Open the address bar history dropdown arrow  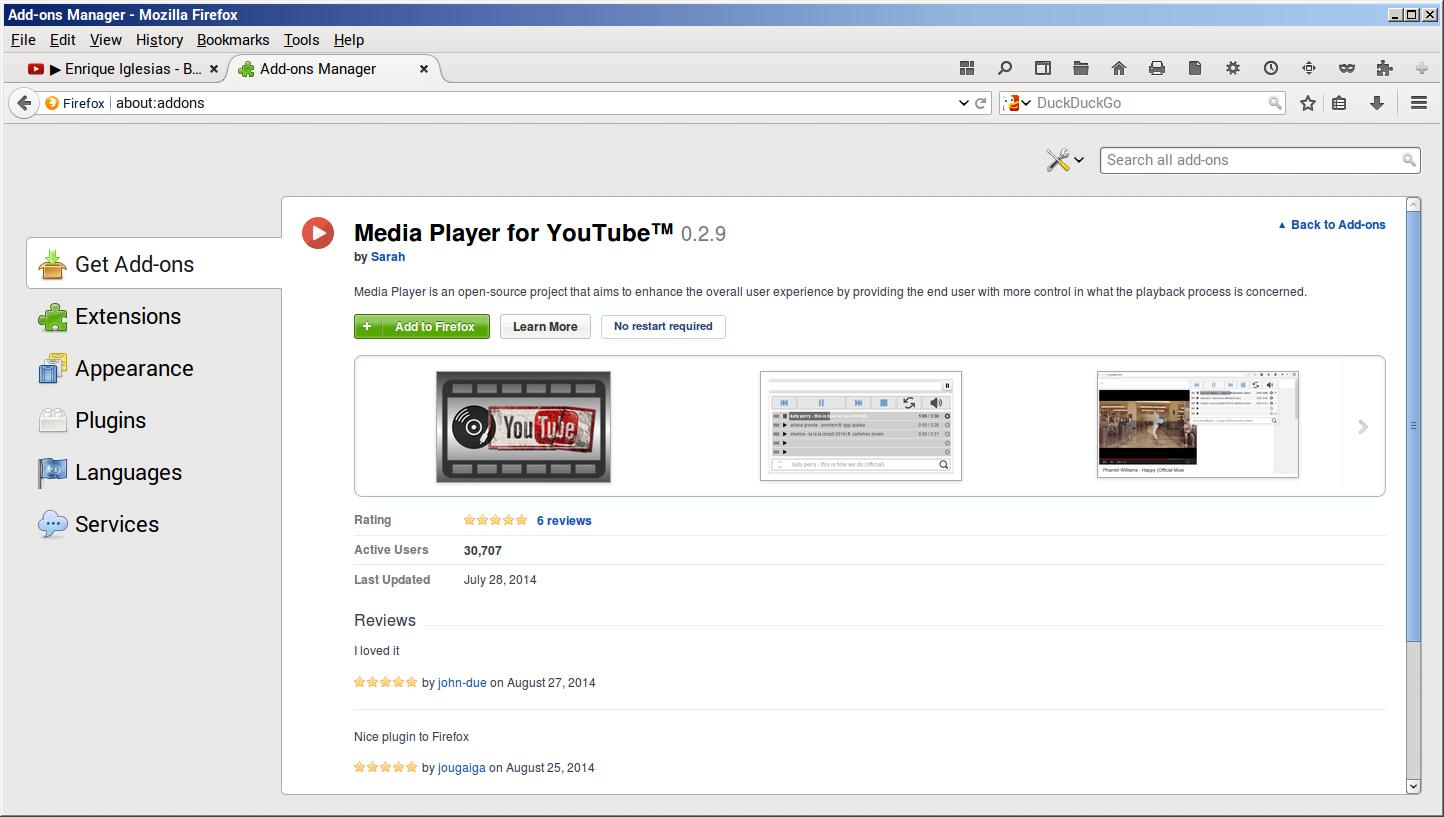point(964,103)
